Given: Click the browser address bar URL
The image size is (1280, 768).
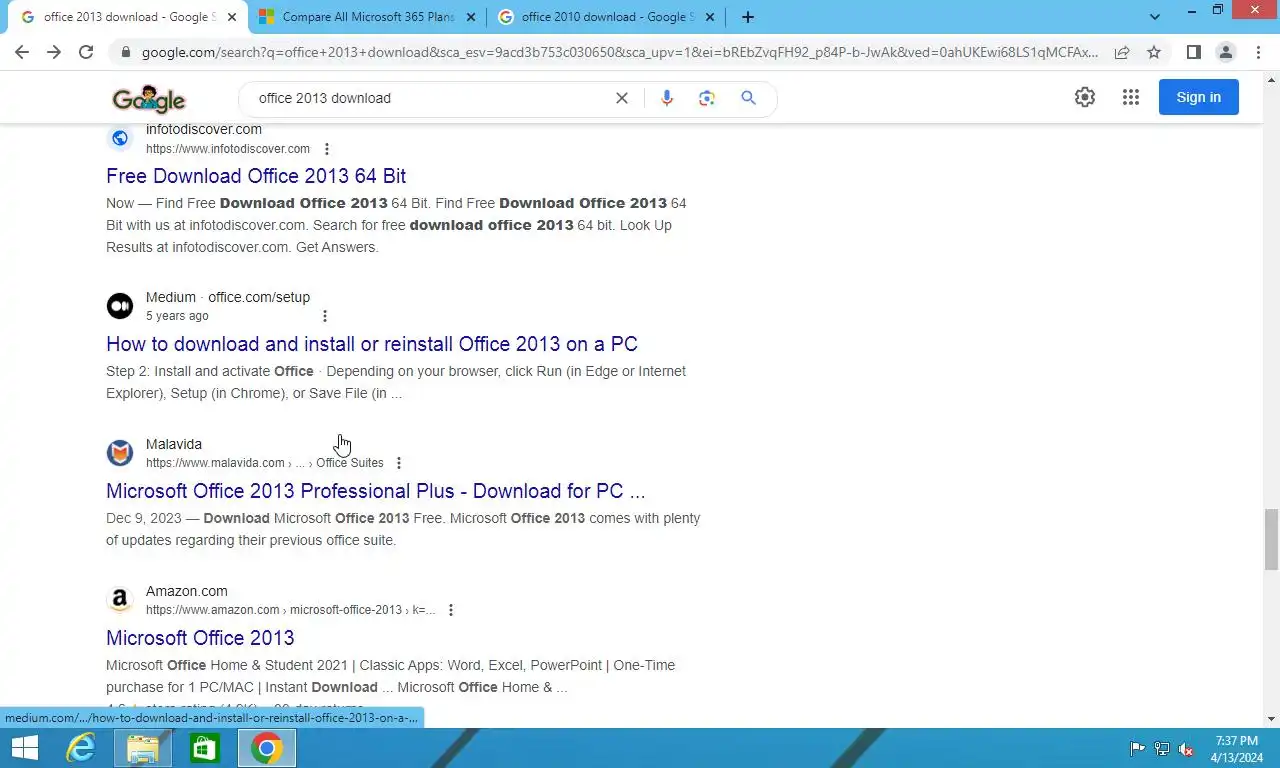Looking at the screenshot, I should coord(620,52).
